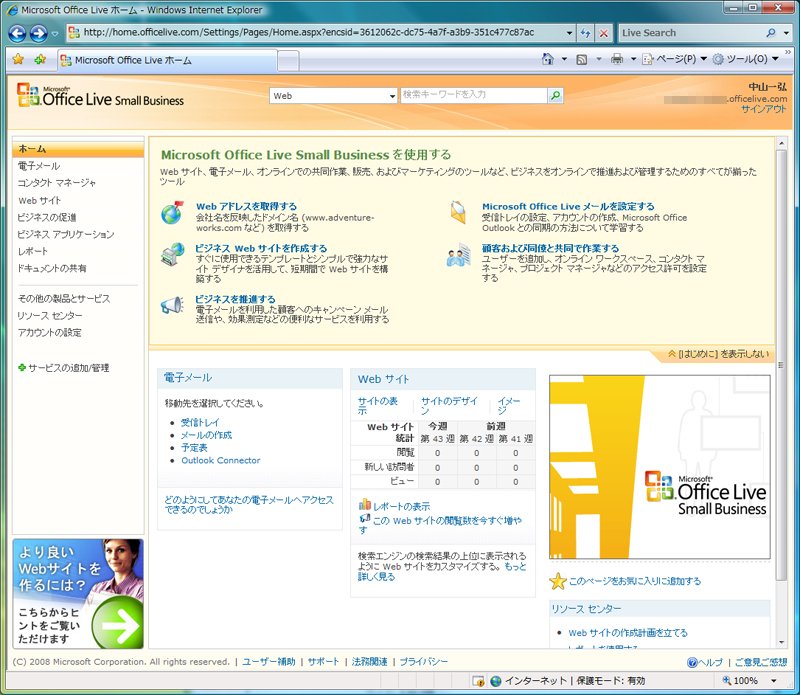The image size is (800, 695).
Task: Open the リソース センター sidebar link
Action: point(49,316)
